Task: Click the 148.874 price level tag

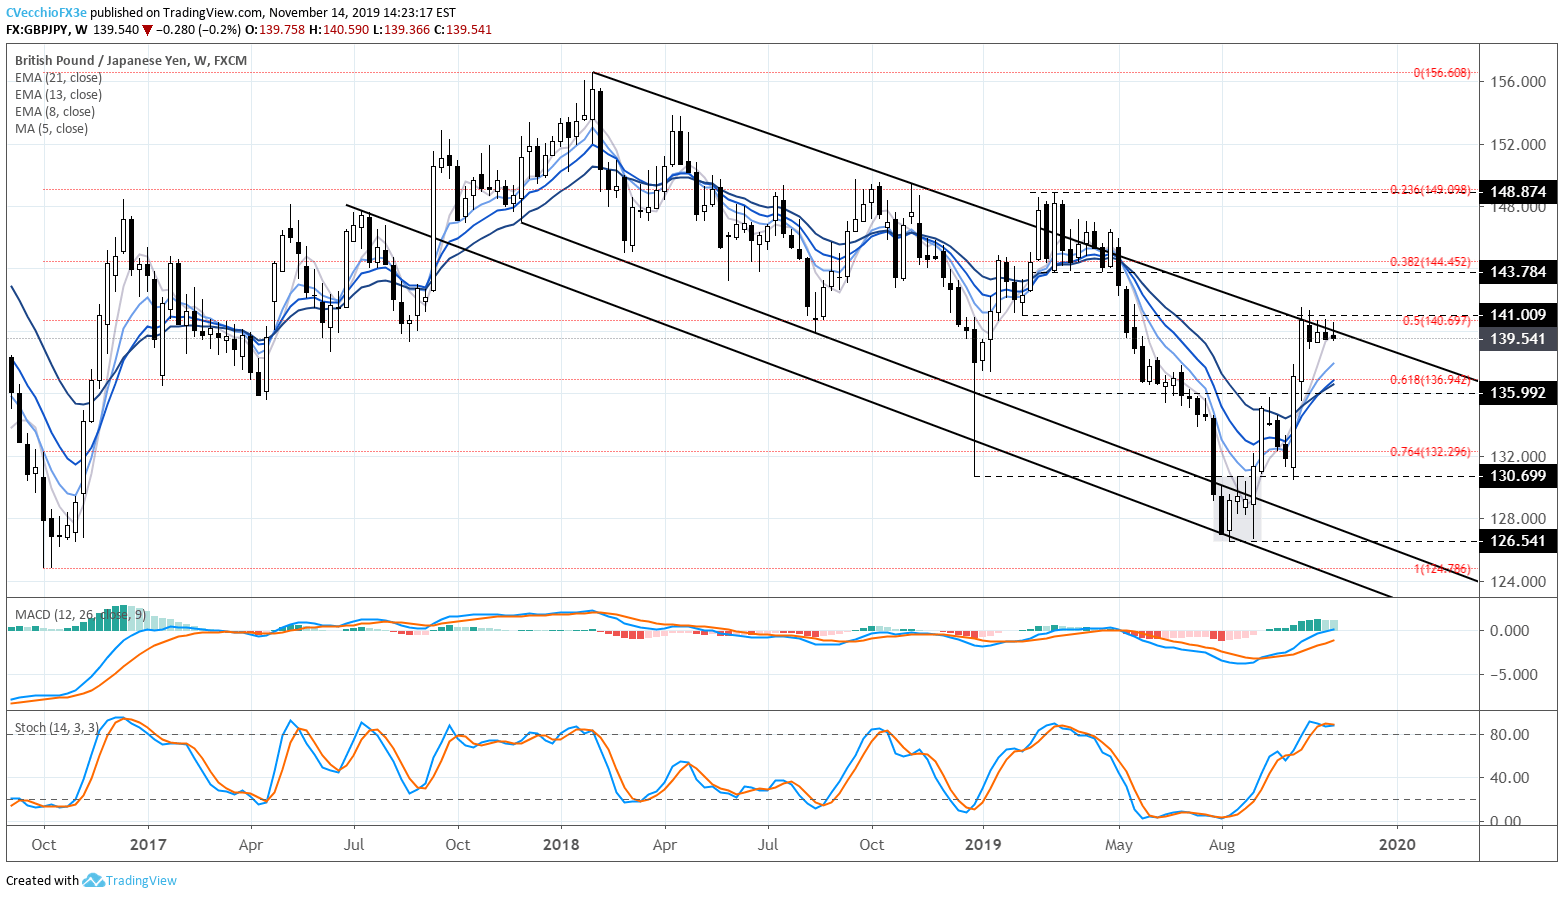Action: (x=1518, y=192)
